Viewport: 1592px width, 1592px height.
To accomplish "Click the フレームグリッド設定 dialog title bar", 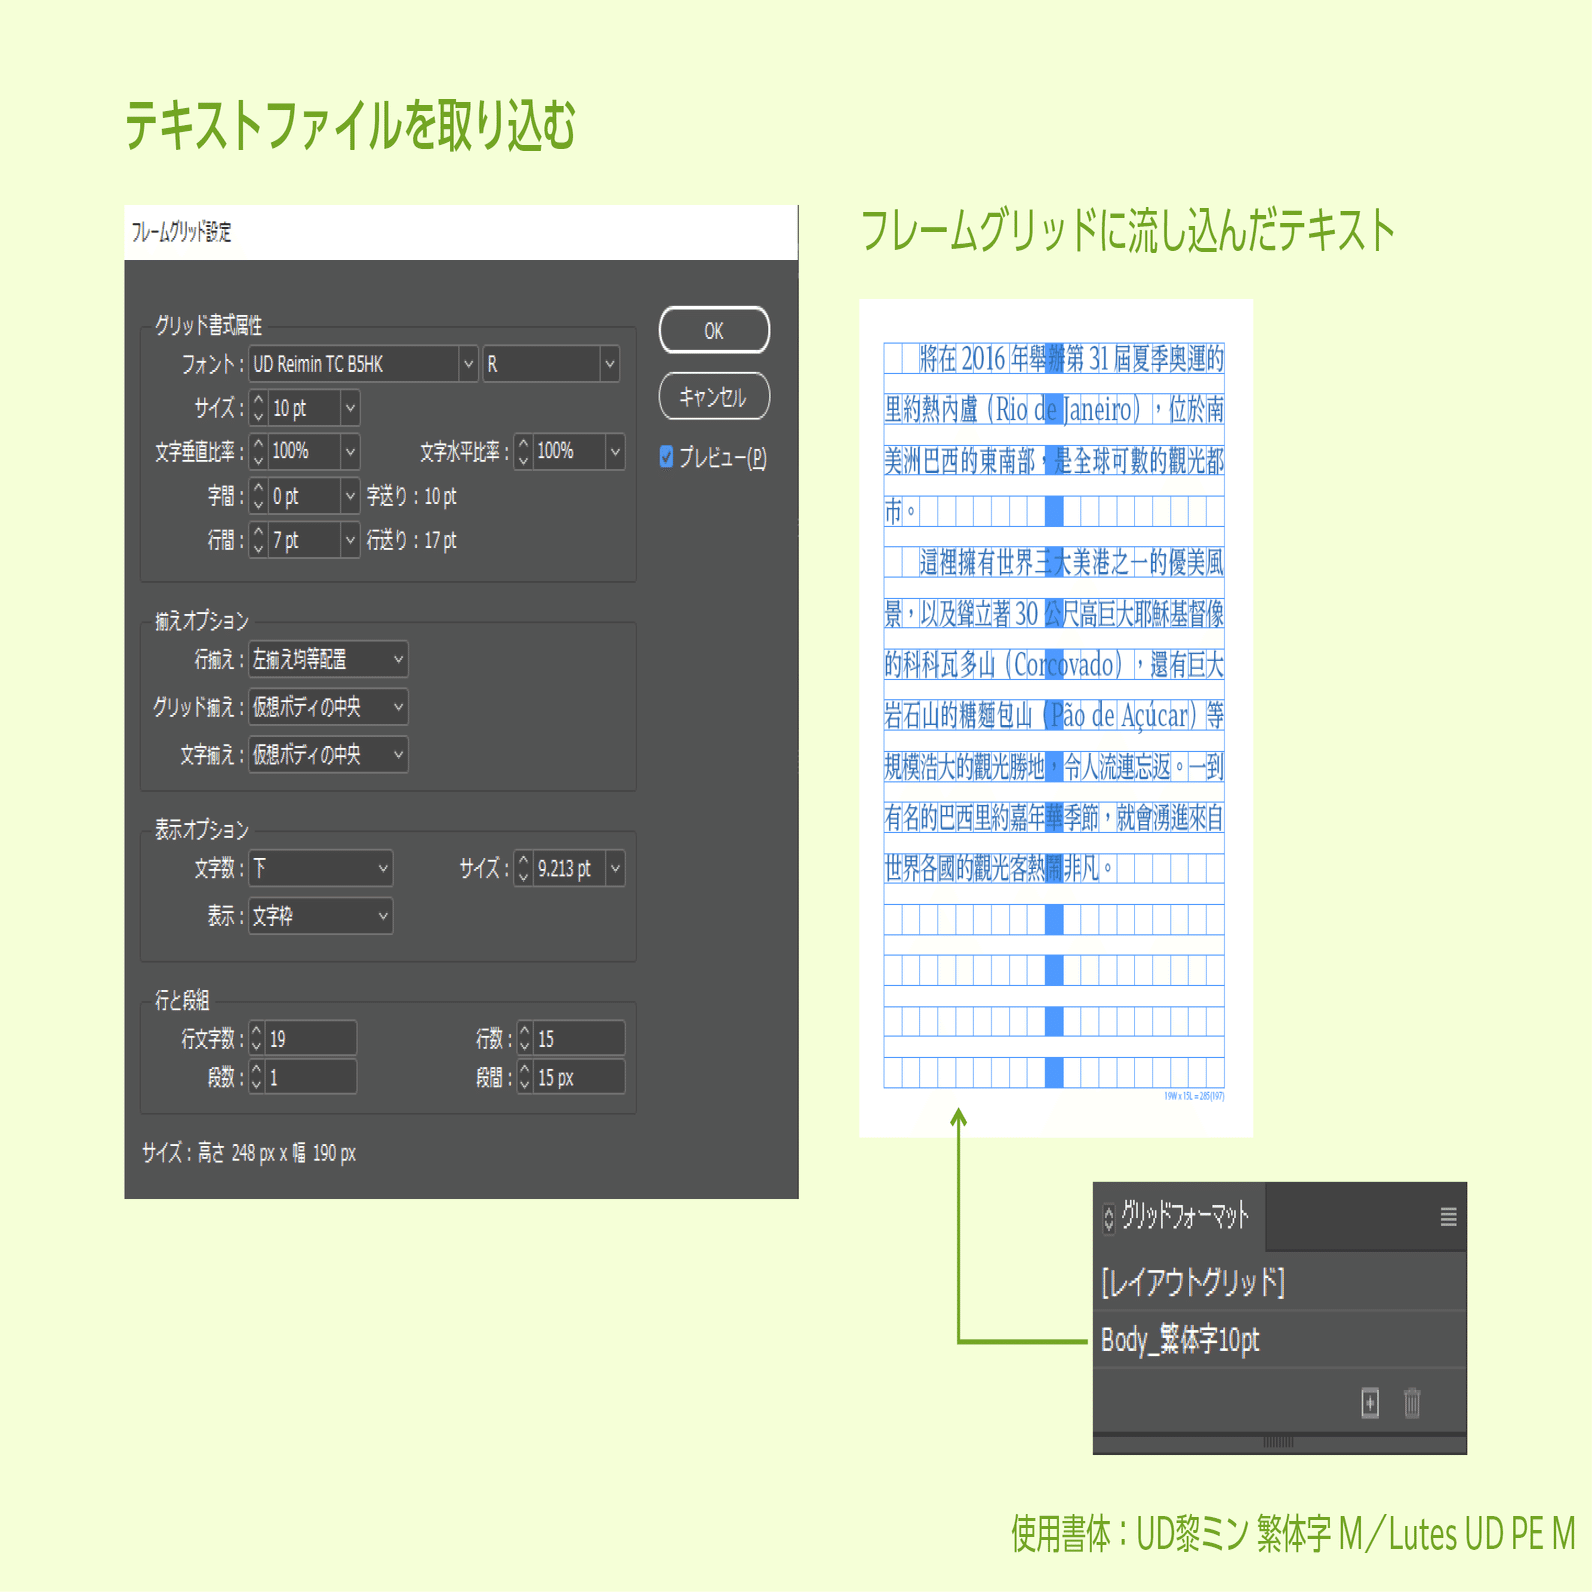I will coord(461,232).
